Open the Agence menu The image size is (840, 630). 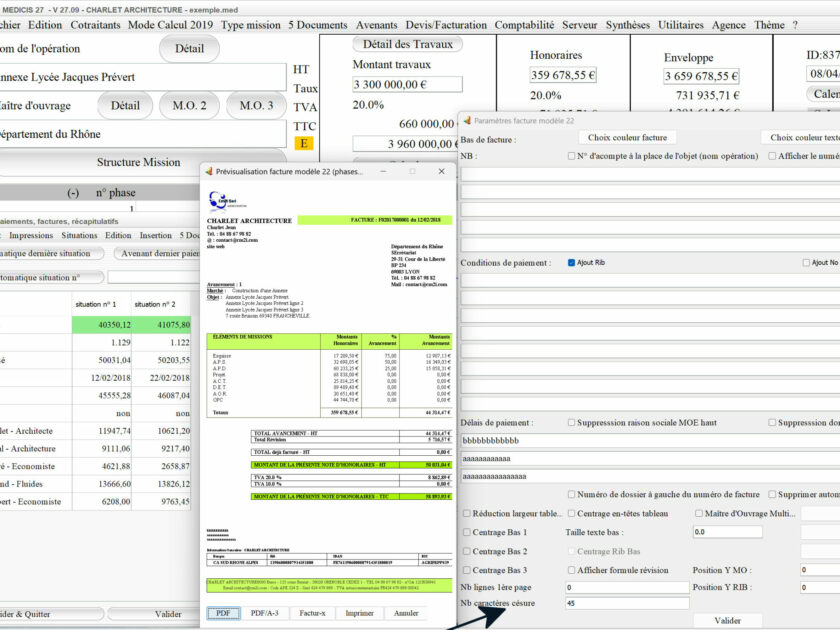(729, 25)
